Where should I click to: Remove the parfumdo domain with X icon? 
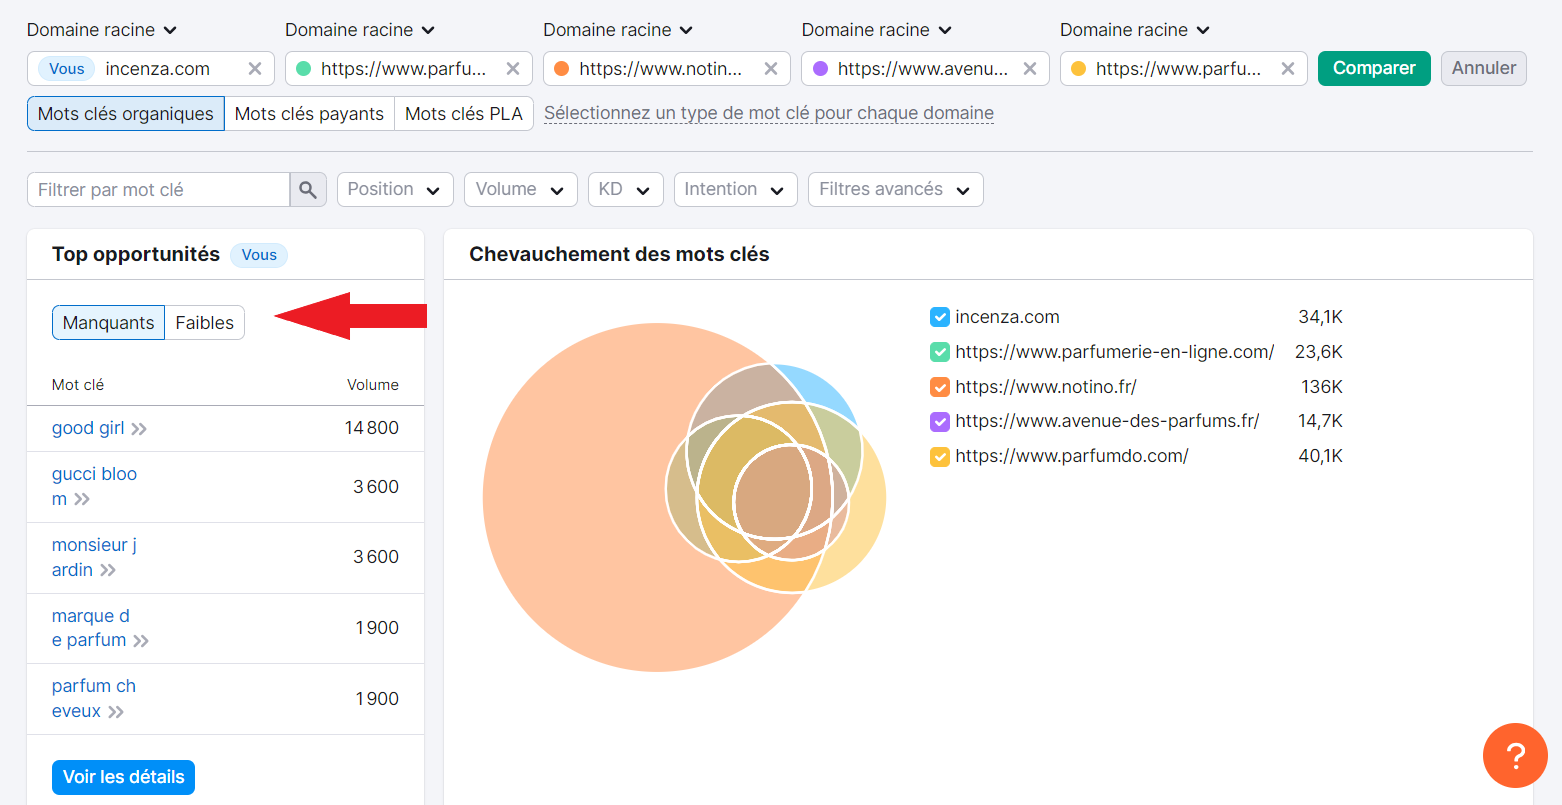(x=1288, y=69)
